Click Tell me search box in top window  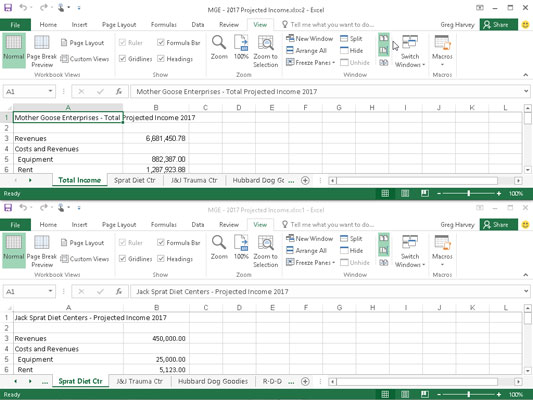[328, 25]
